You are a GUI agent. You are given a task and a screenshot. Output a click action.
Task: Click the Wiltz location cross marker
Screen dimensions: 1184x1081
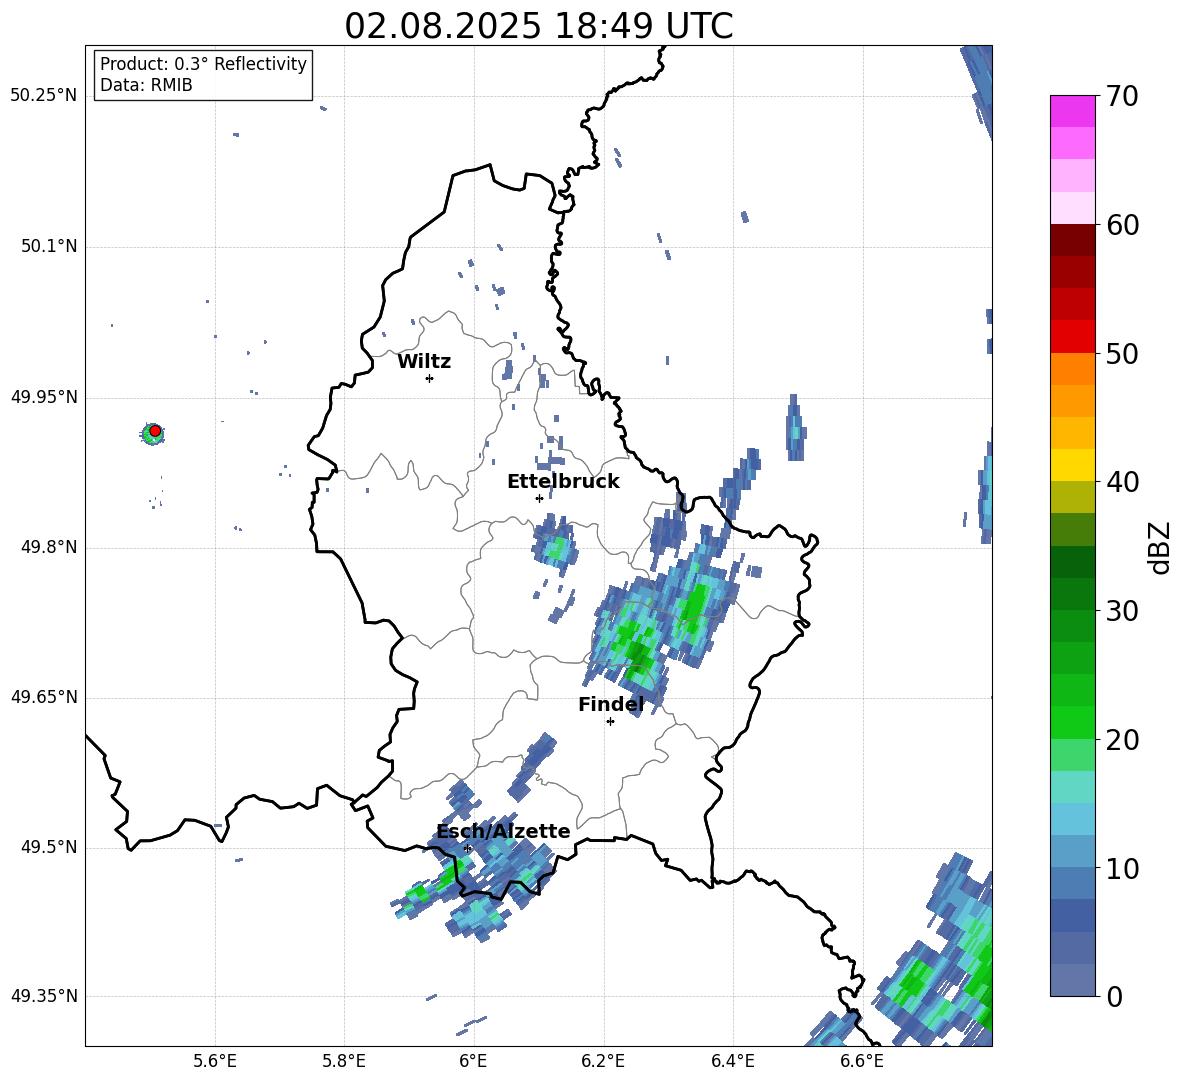(429, 378)
